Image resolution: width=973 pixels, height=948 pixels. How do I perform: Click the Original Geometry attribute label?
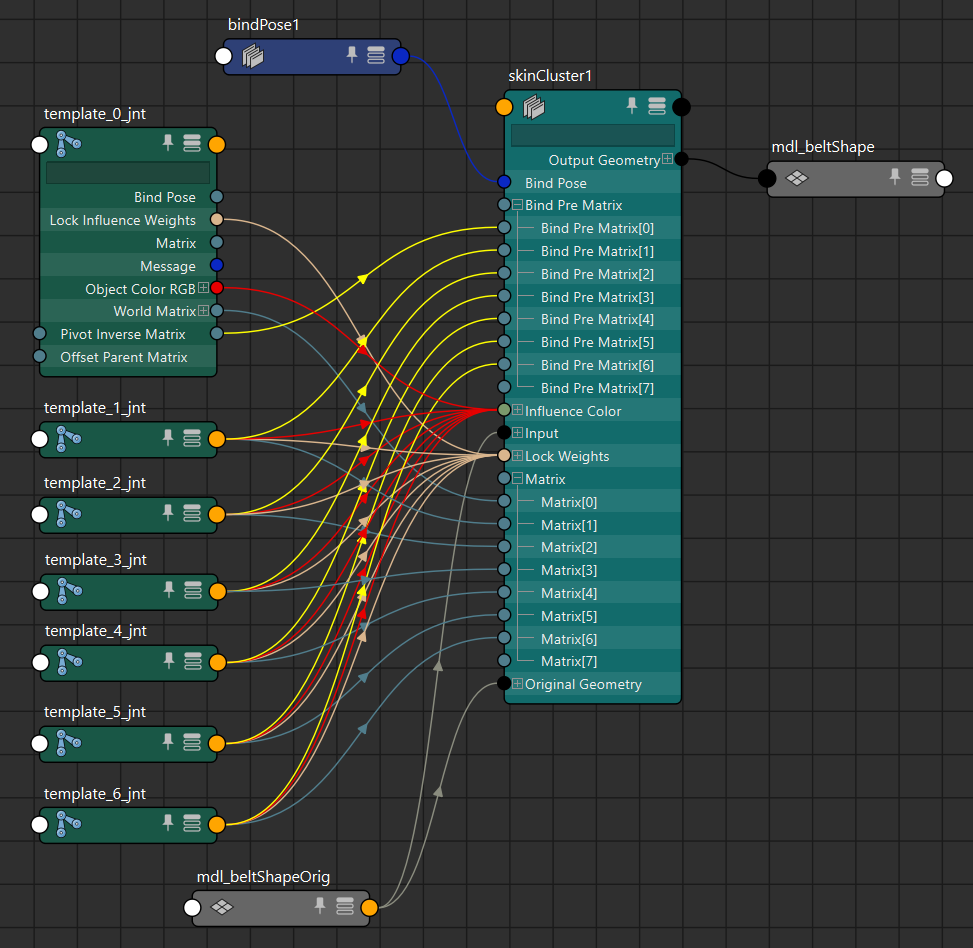point(583,684)
